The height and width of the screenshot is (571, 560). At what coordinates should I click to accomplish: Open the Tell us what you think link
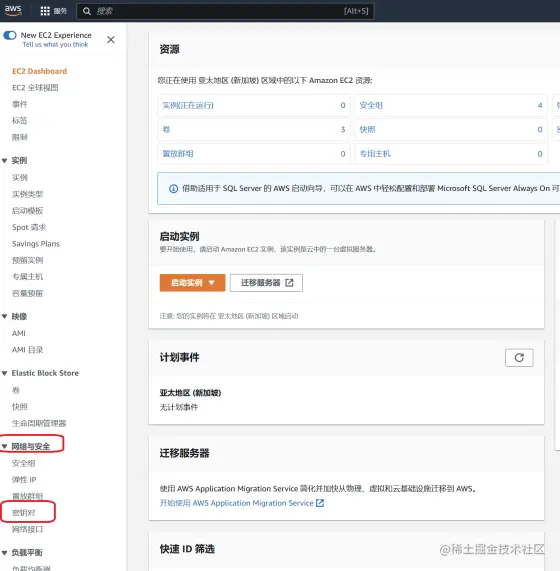[55, 44]
